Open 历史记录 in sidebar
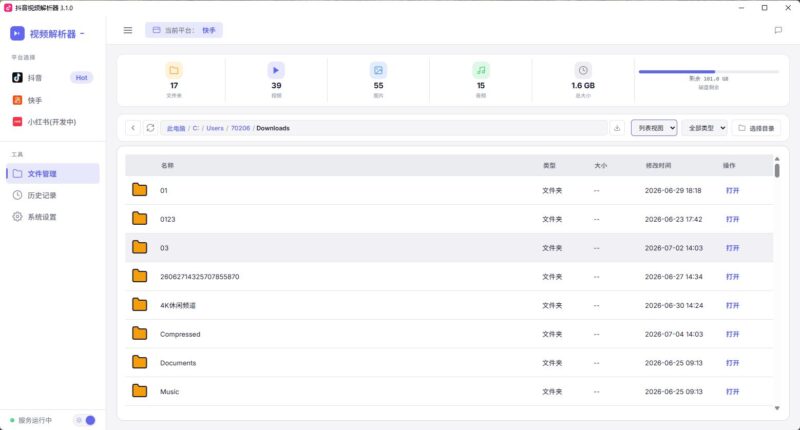This screenshot has width=800, height=430. pyautogui.click(x=53, y=195)
